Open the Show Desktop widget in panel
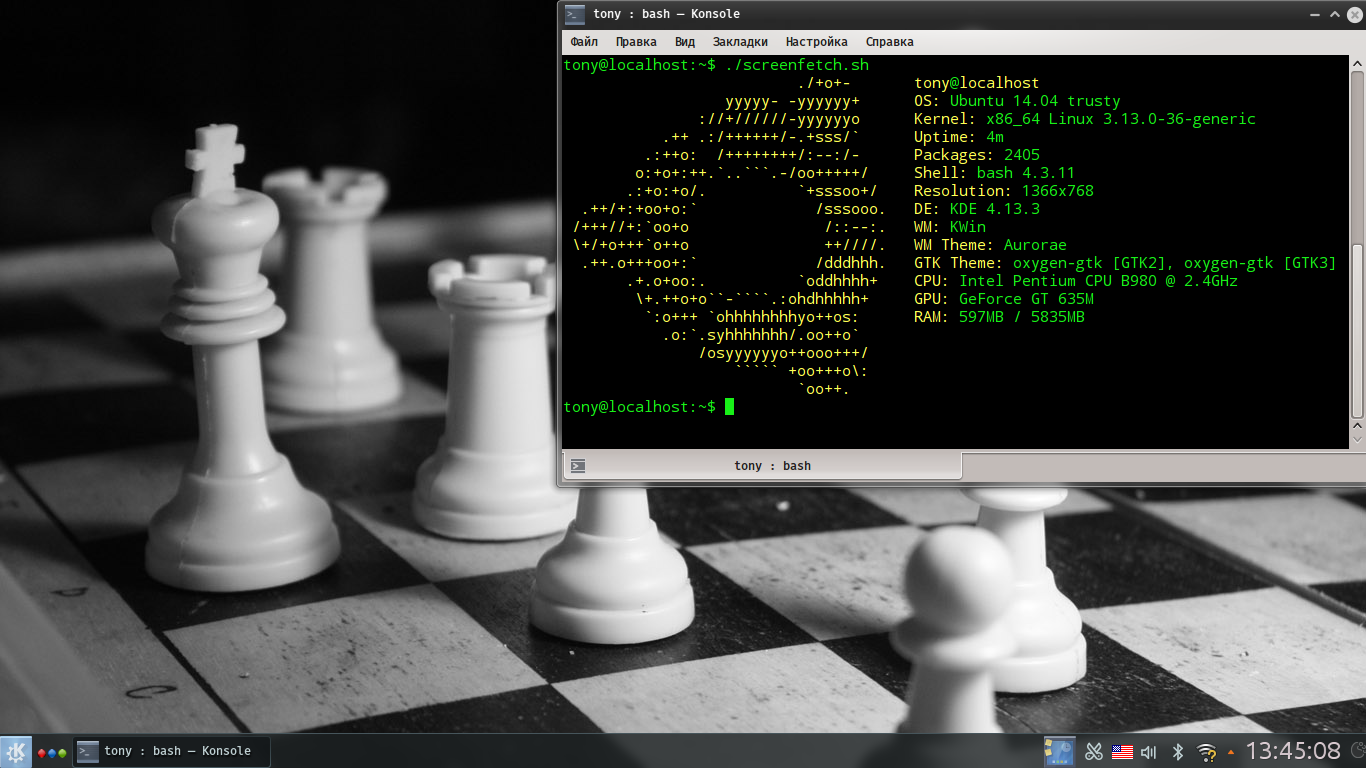 [1059, 751]
